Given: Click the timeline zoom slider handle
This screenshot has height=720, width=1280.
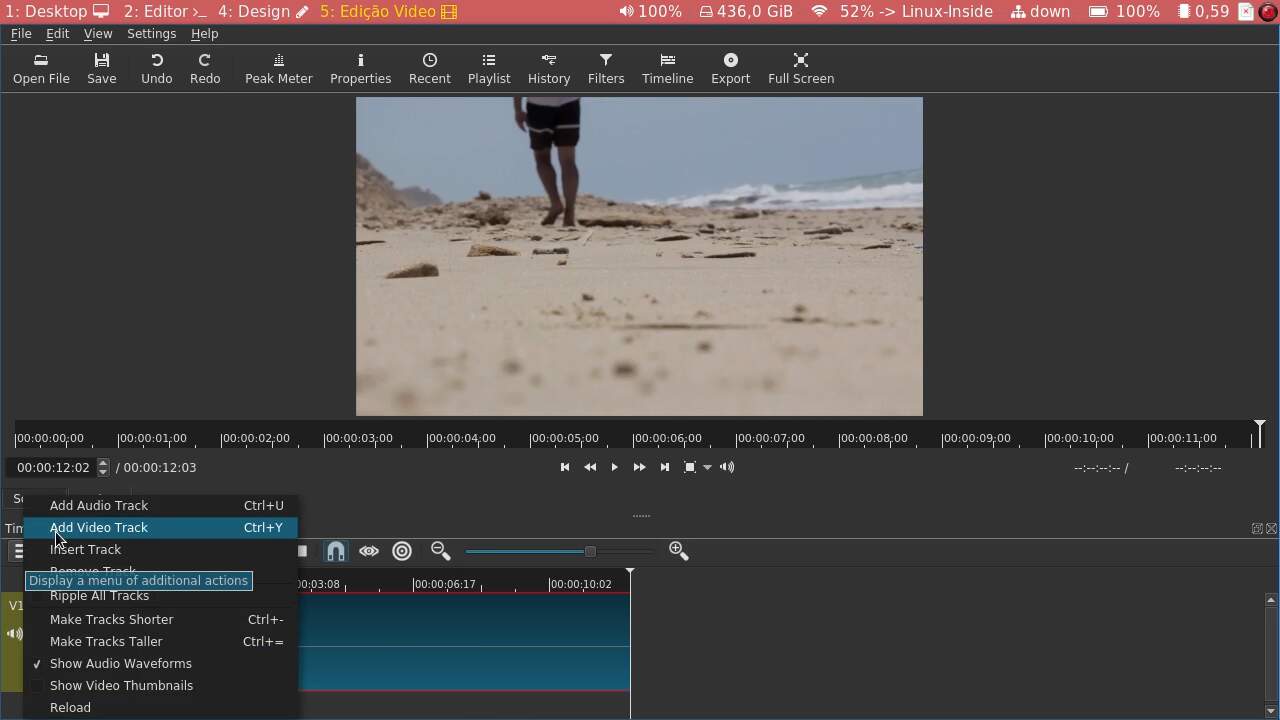Looking at the screenshot, I should [x=590, y=551].
